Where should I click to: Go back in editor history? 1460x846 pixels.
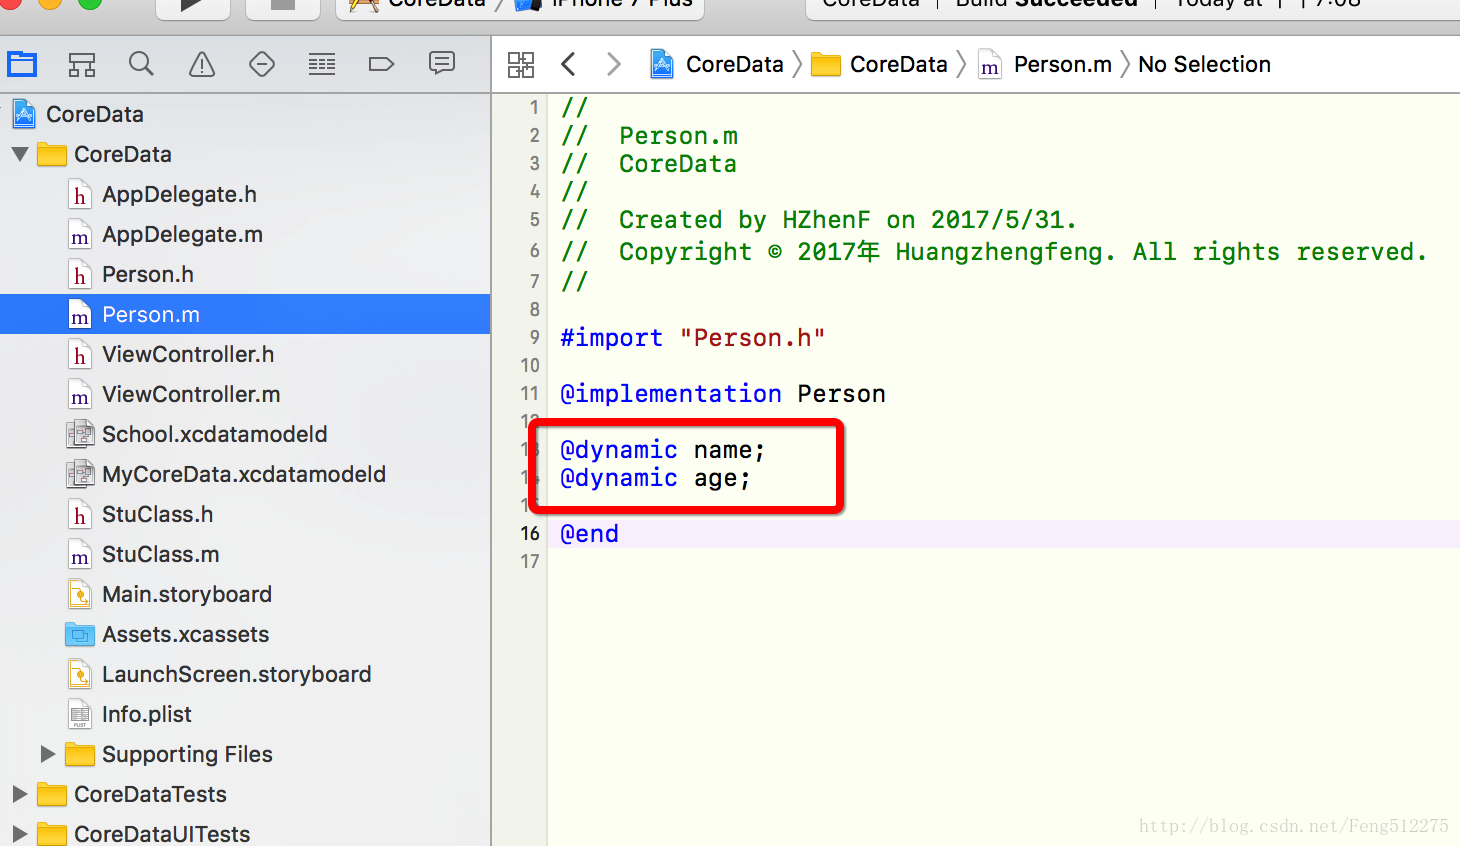568,65
